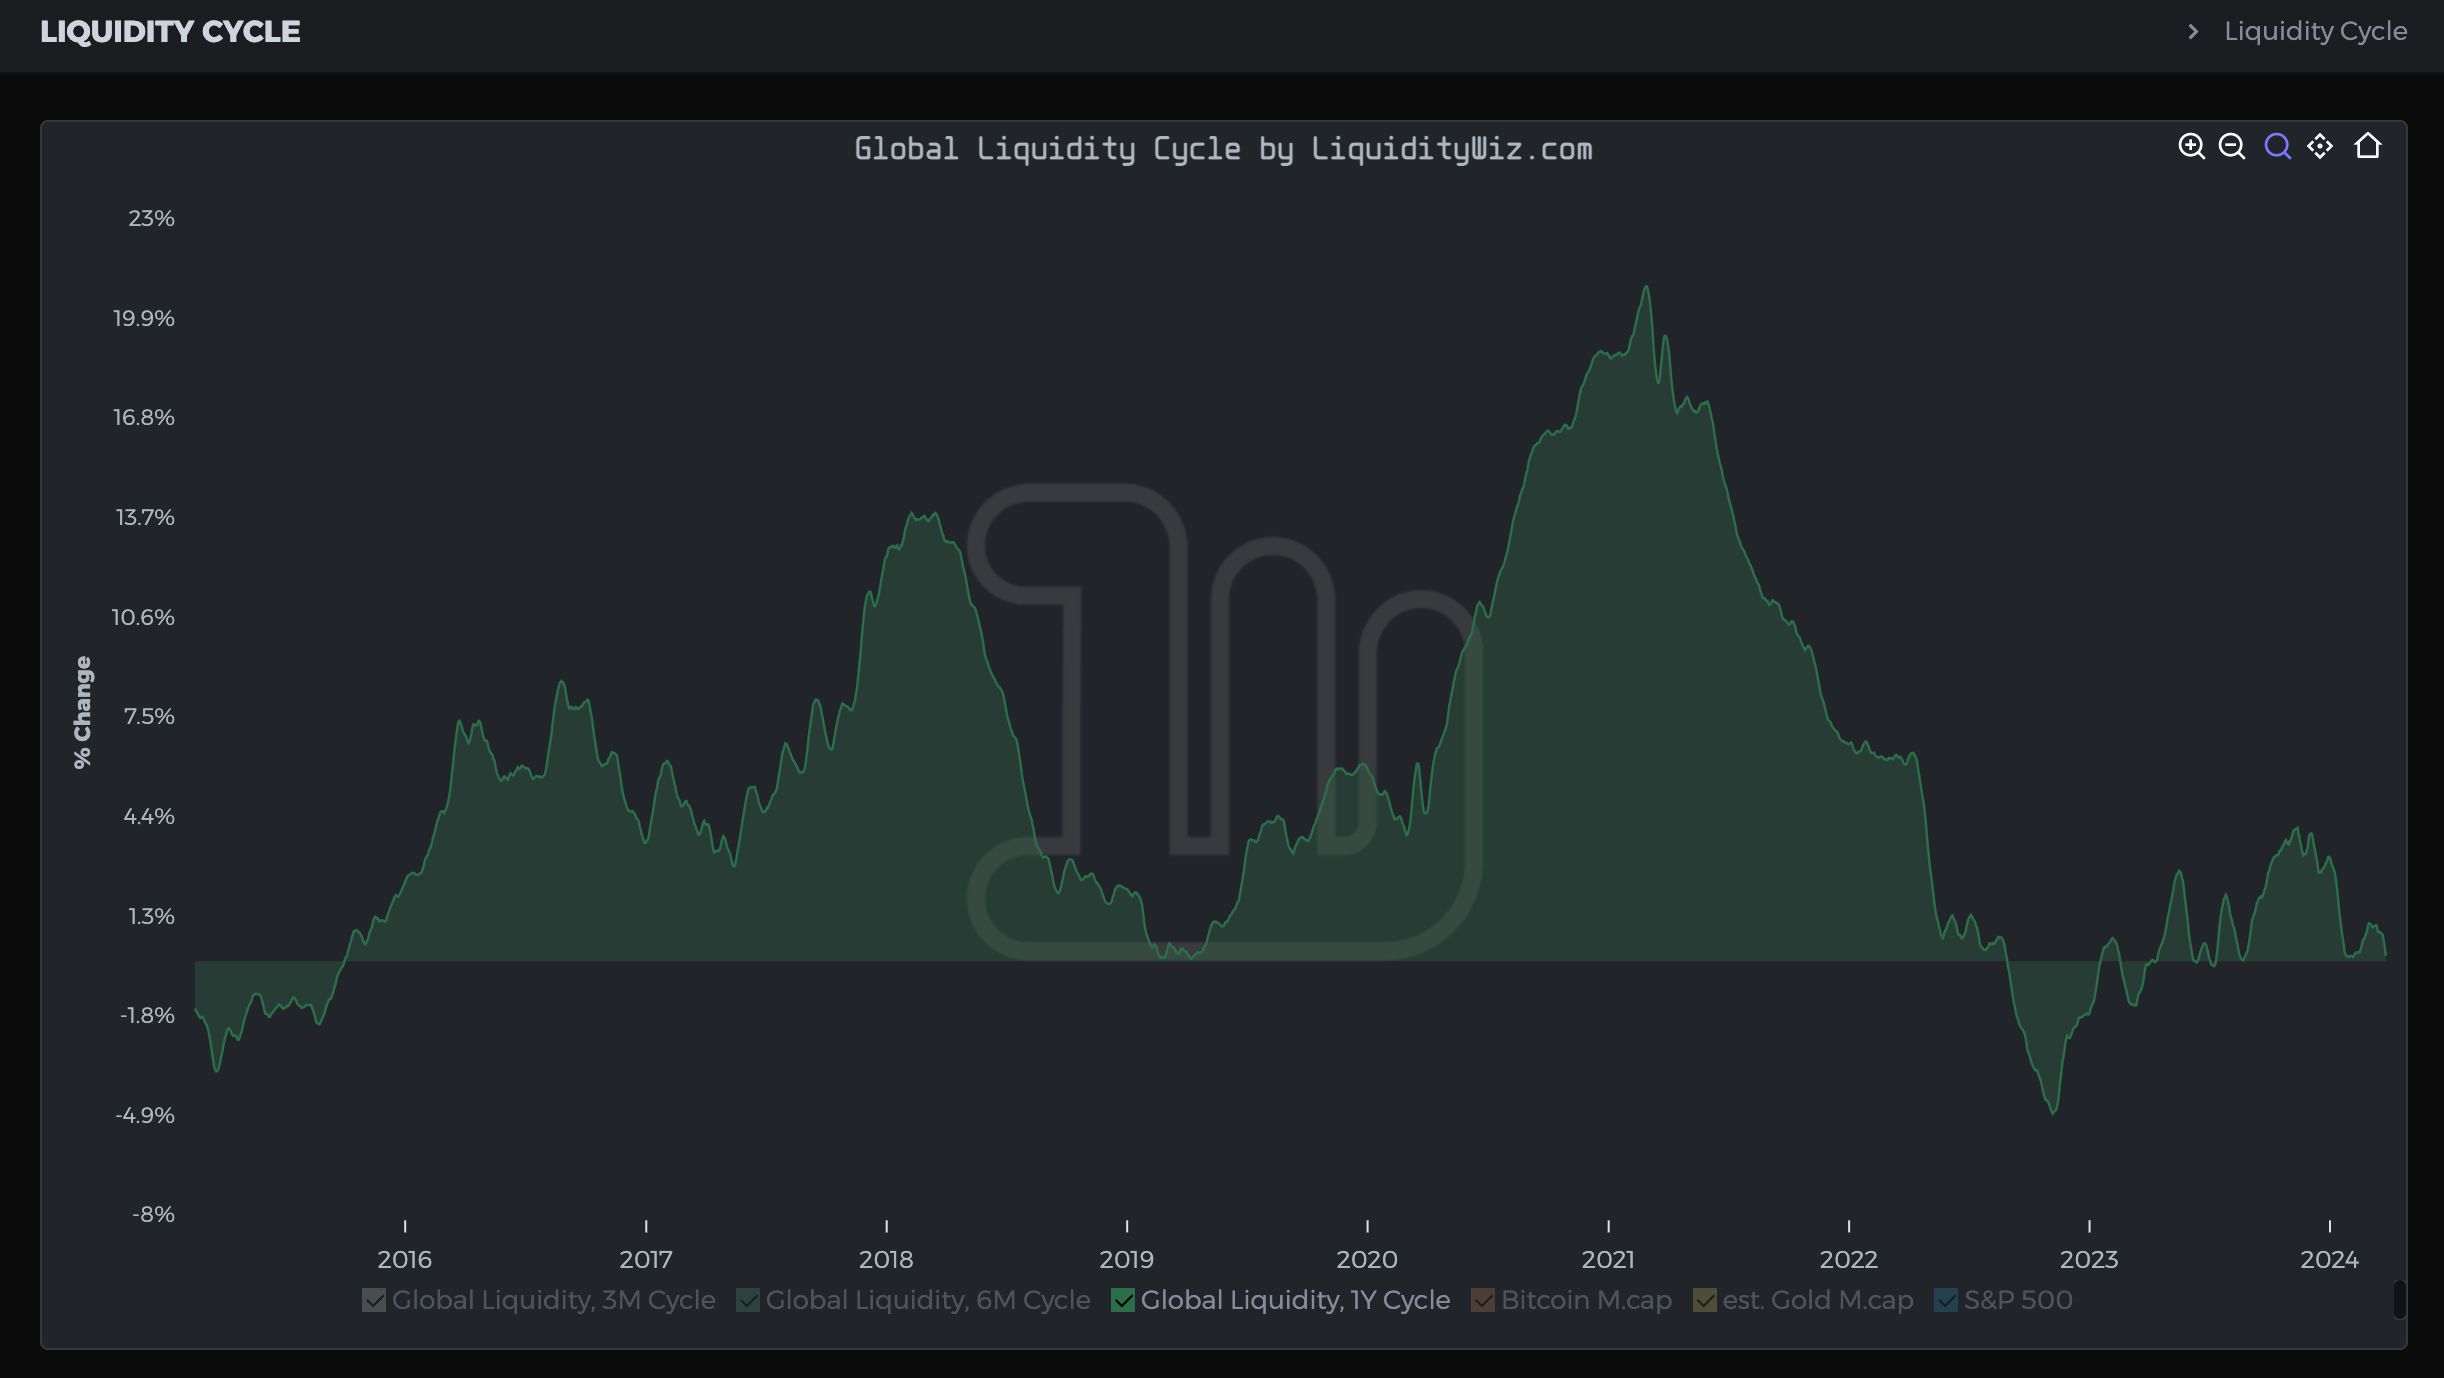2444x1378 pixels.
Task: Click the legend scrollbar handle
Action: 2399,1299
